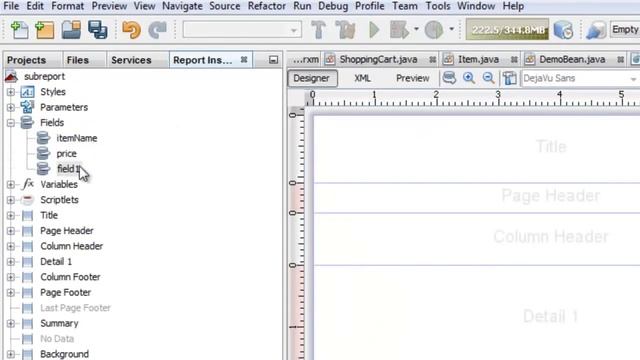Open the File menu

(x=11, y=6)
